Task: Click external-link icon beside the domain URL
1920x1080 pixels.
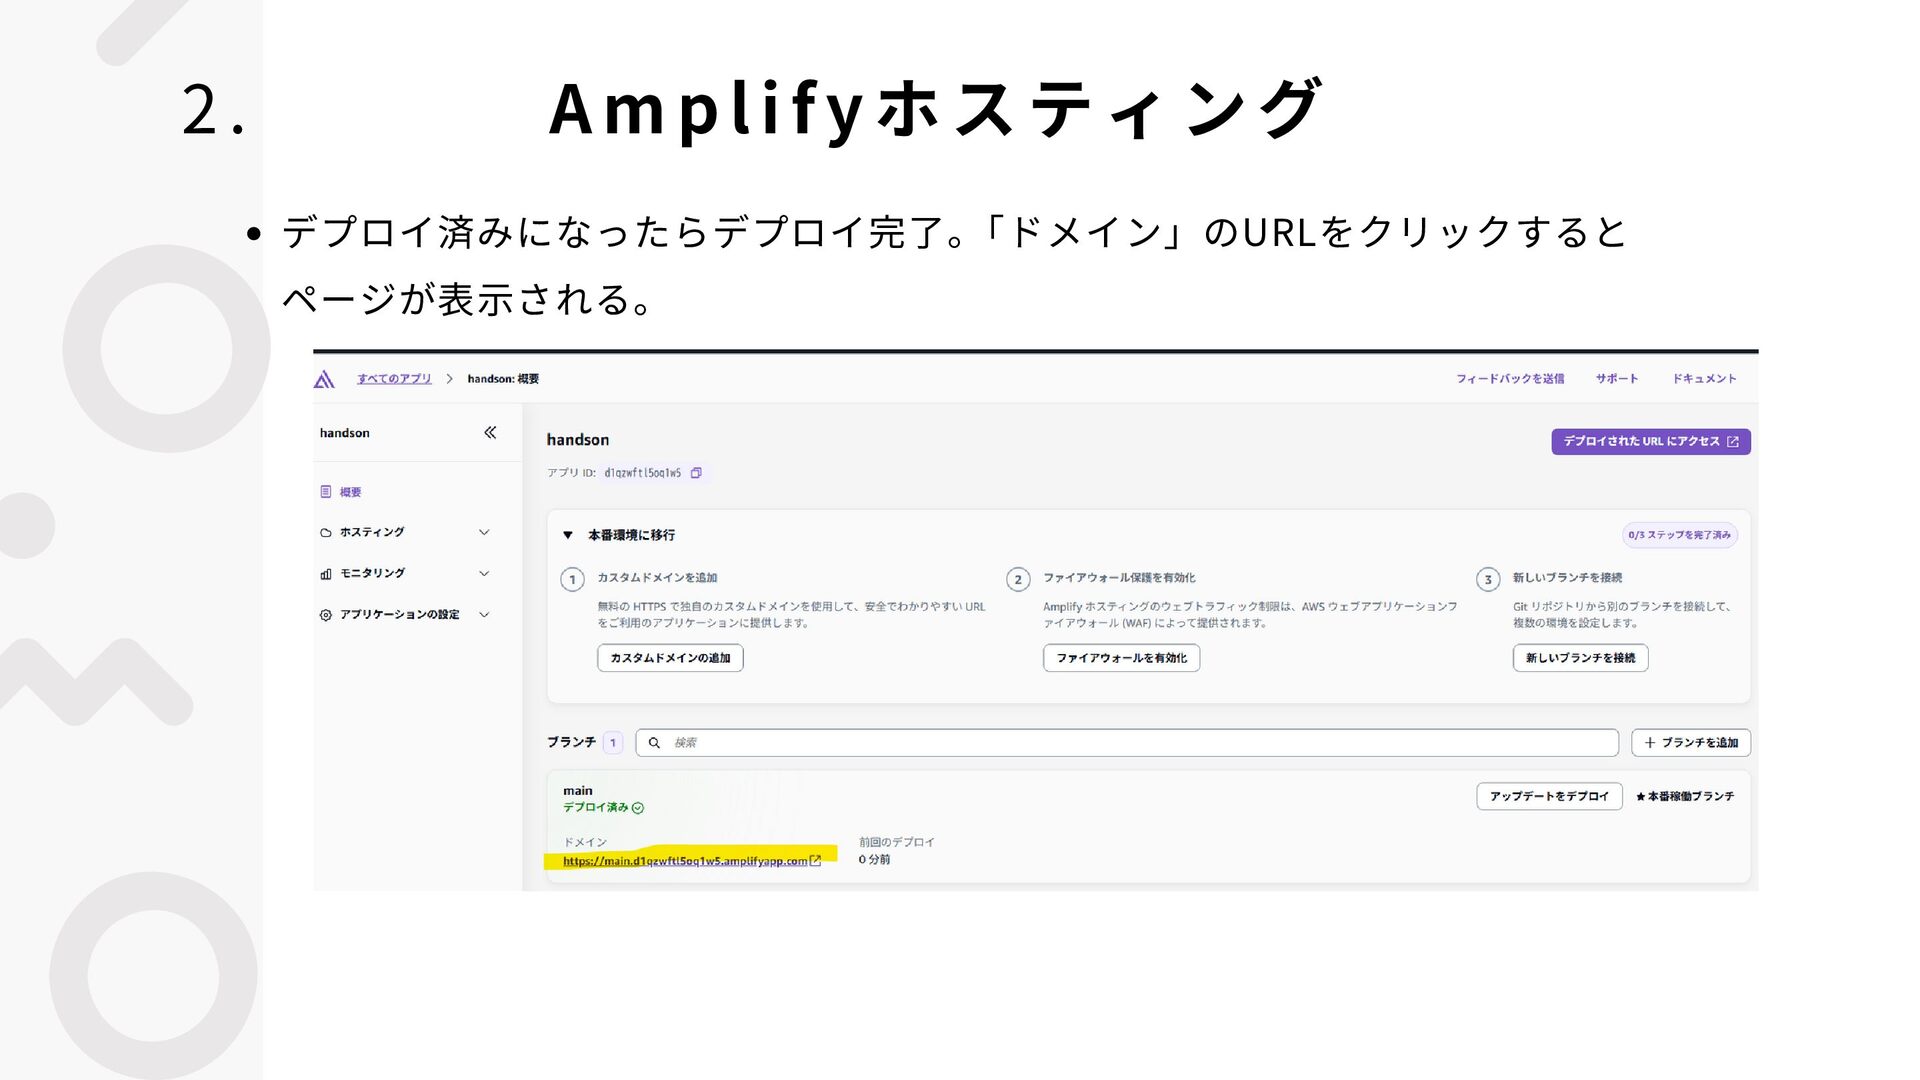Action: click(x=815, y=860)
